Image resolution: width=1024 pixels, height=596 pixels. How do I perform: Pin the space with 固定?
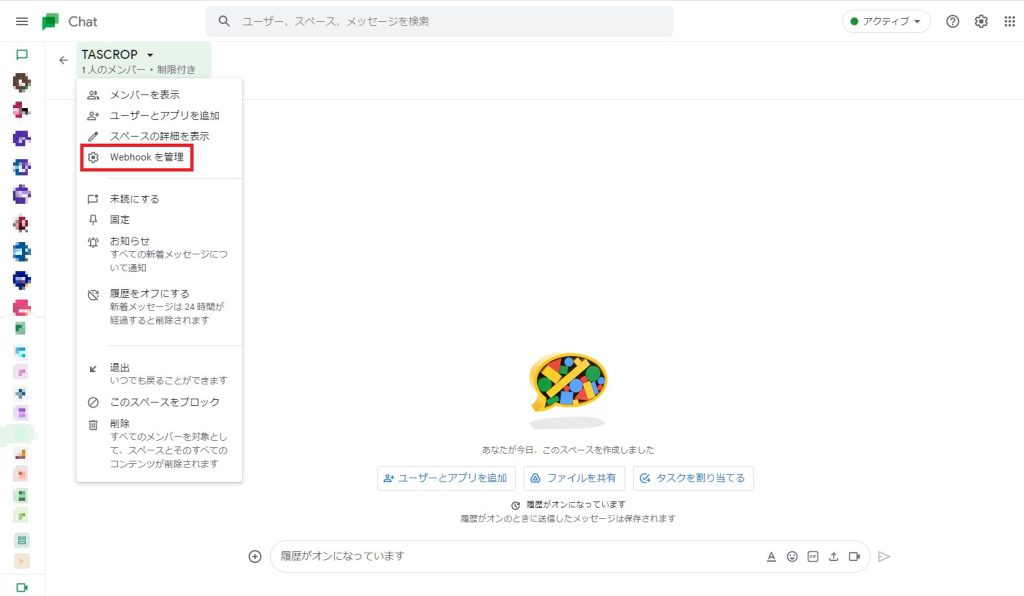(x=159, y=220)
